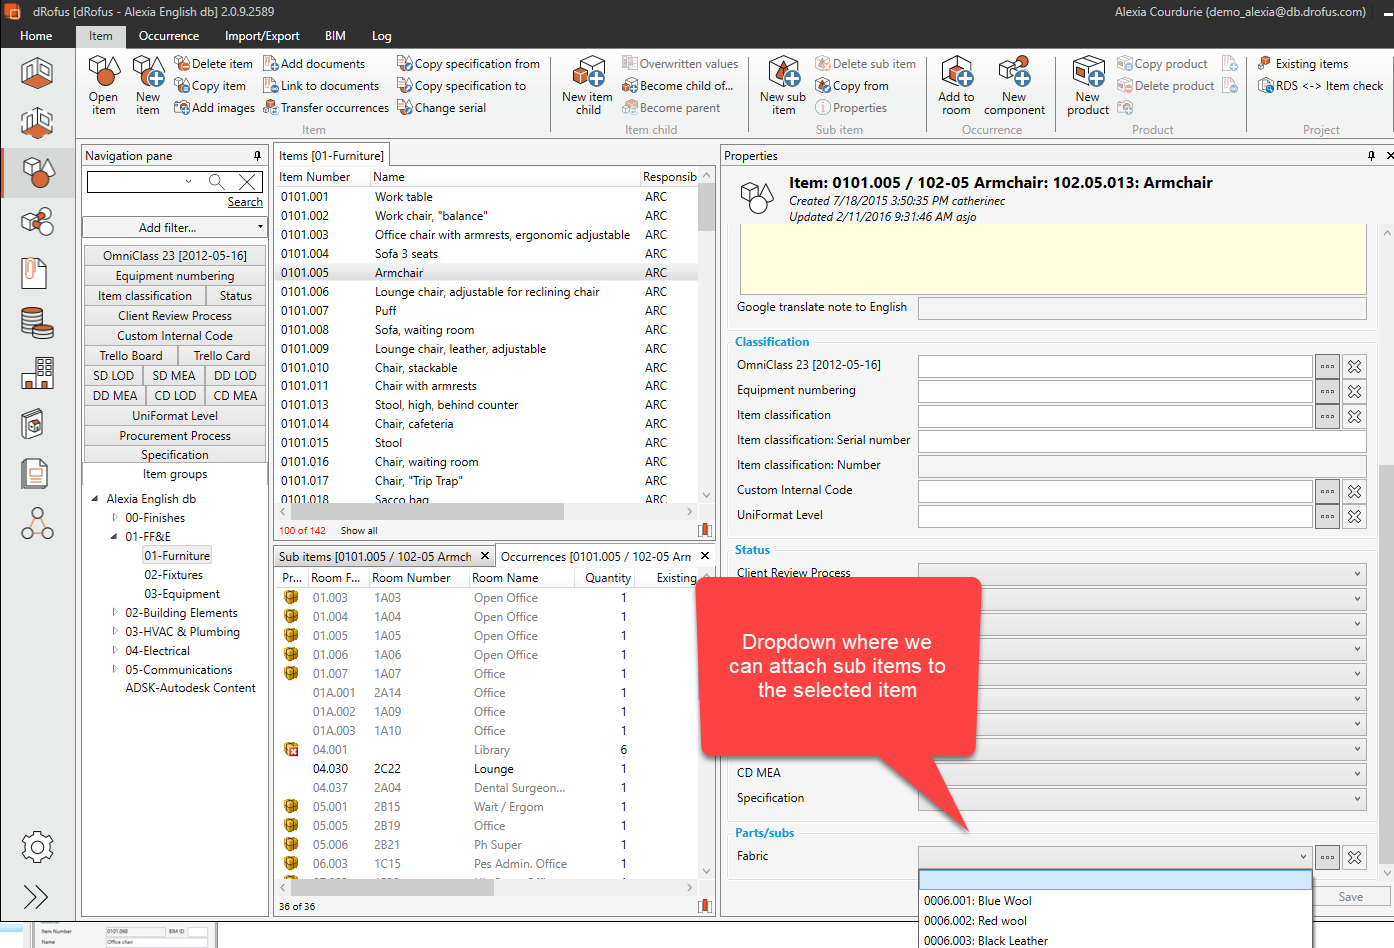
Task: Open the Fabric dropdown
Action: click(1302, 857)
